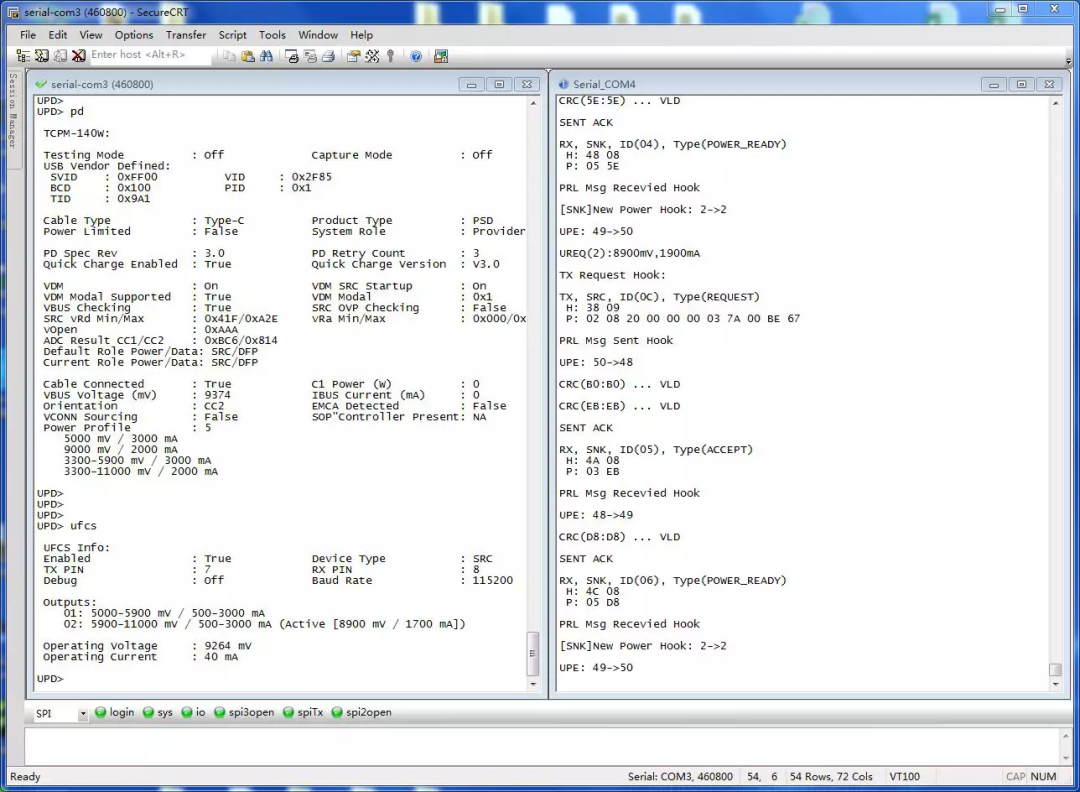1080x792 pixels.
Task: Click the spiTx button-bar item
Action: tap(303, 712)
